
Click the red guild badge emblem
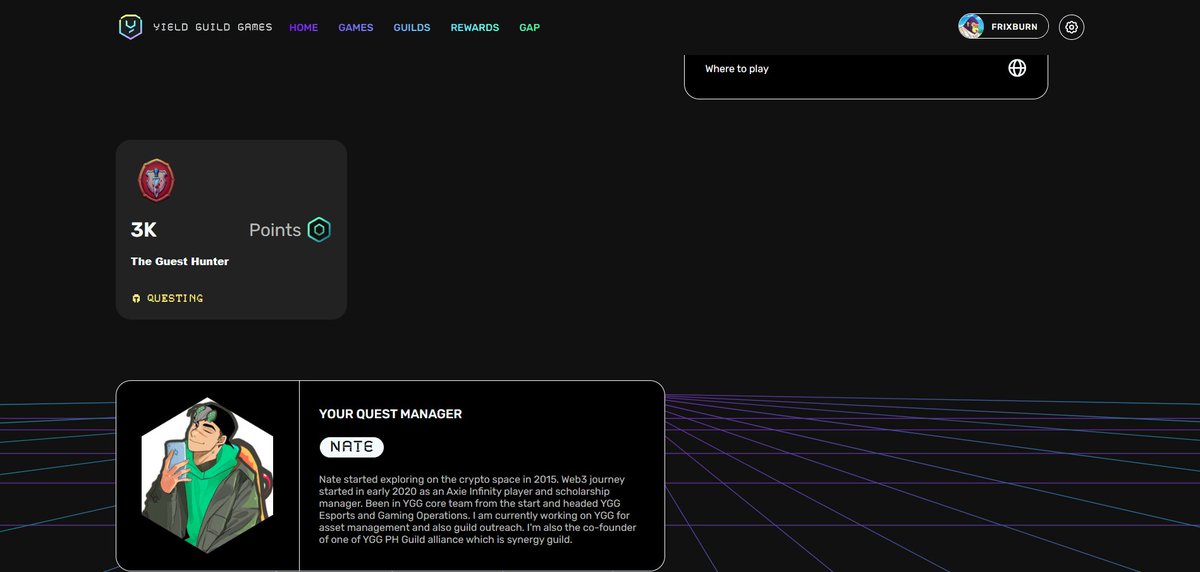(x=156, y=180)
